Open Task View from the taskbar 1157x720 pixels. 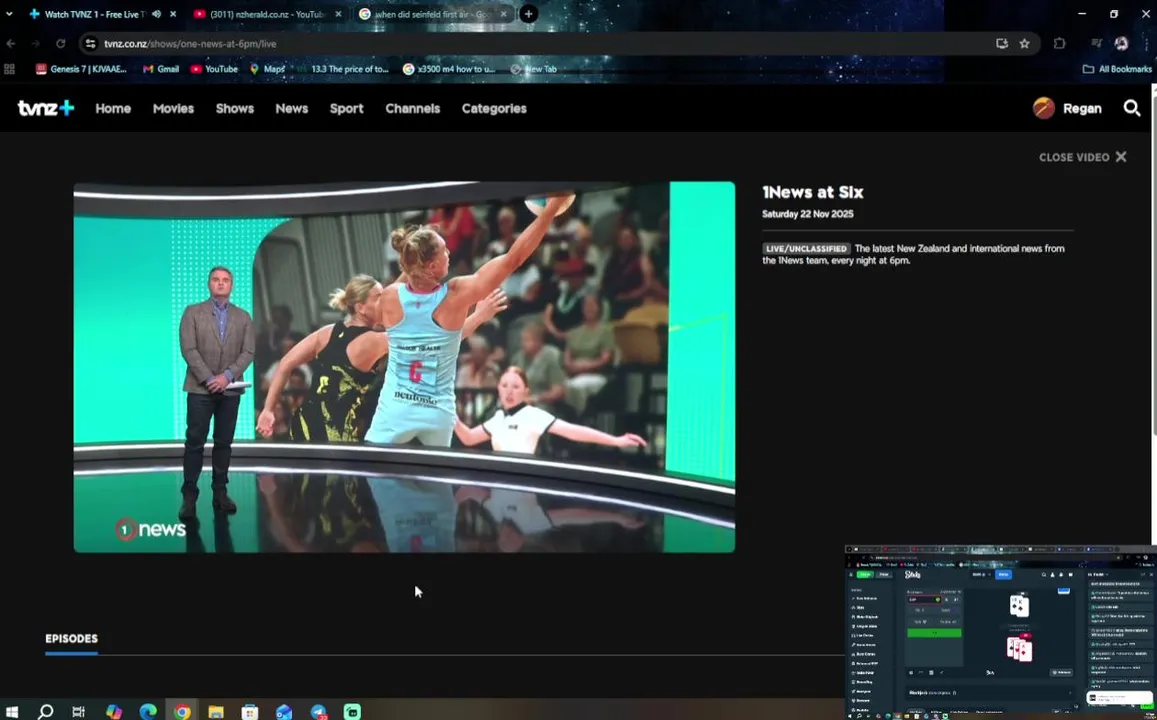(x=79, y=712)
